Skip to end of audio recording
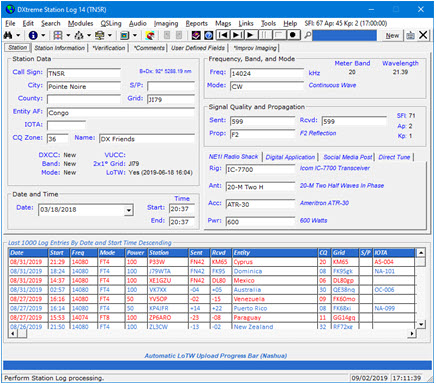Viewport: 436px width, 386px height. click(x=237, y=35)
